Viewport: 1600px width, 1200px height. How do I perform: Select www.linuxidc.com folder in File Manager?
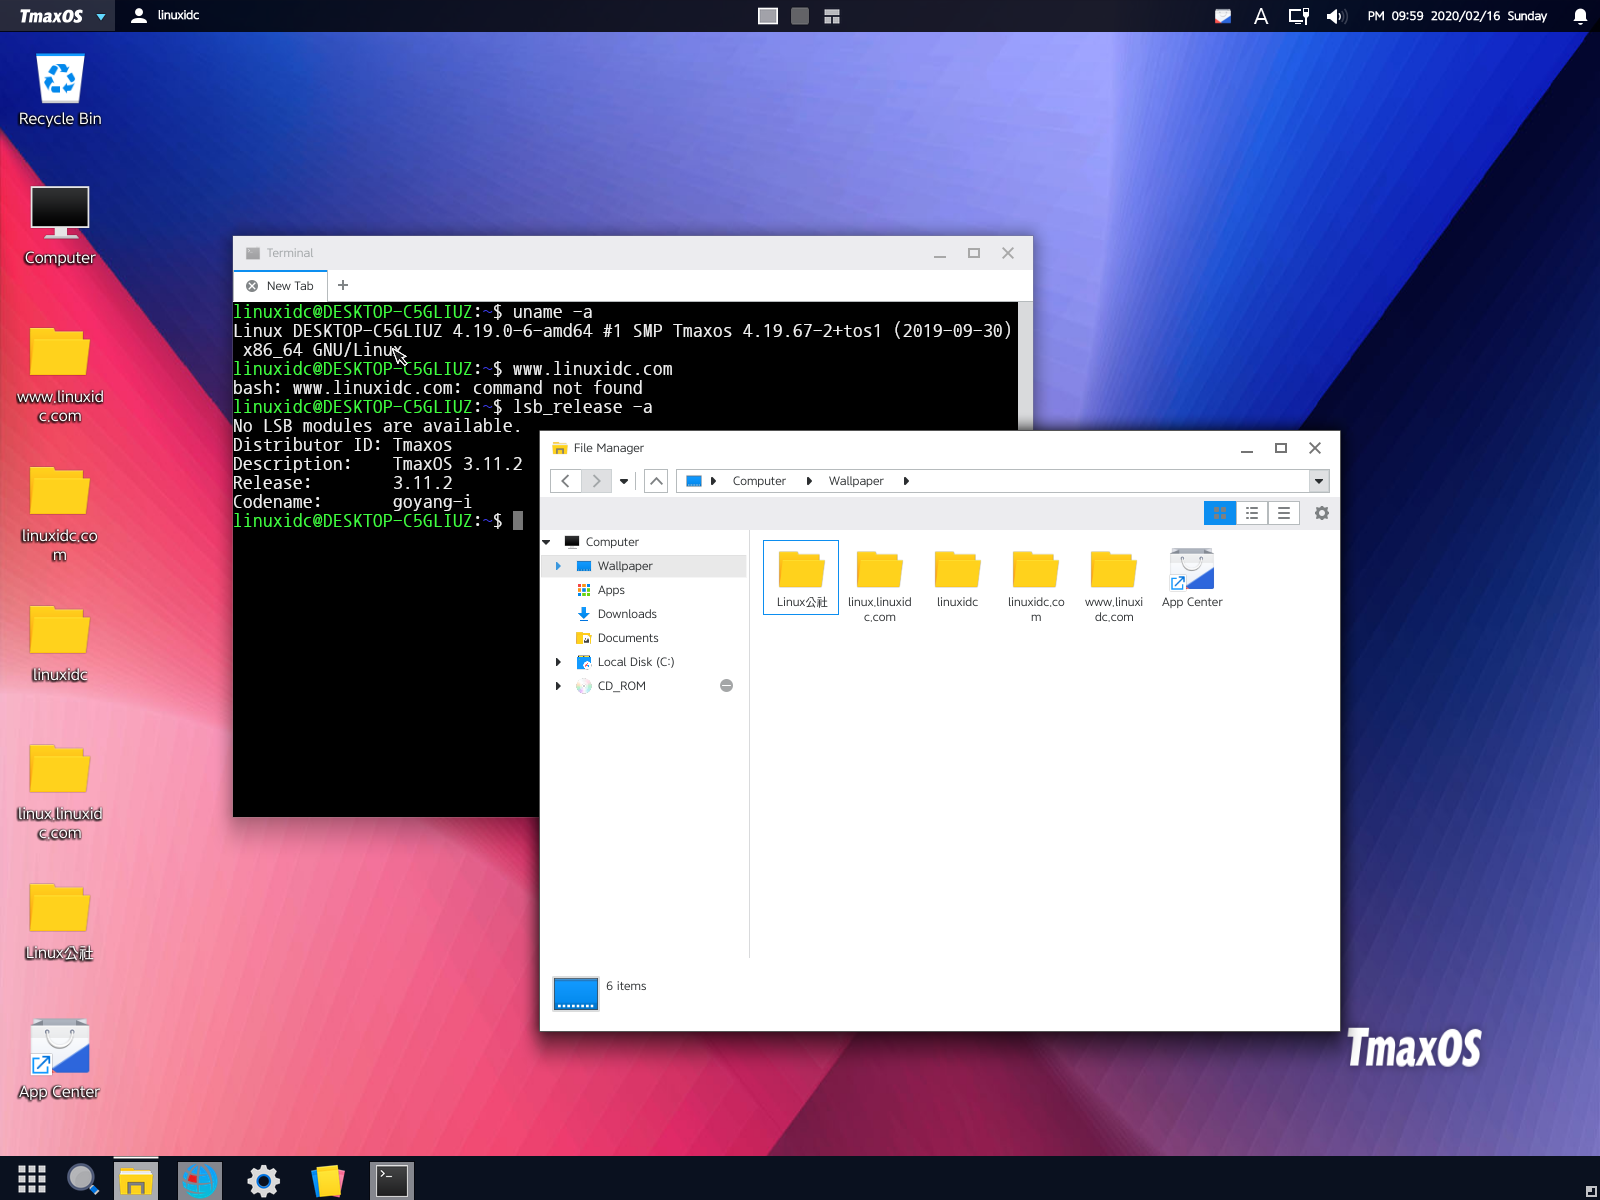[x=1114, y=586]
